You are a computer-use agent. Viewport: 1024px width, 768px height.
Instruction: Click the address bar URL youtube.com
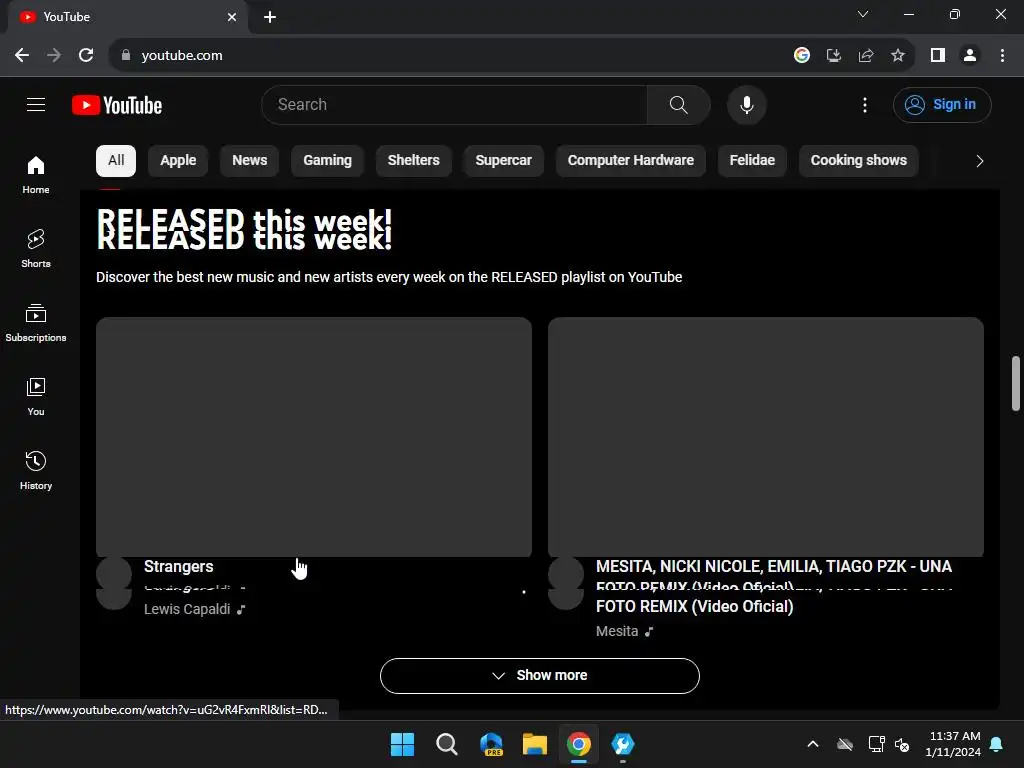coord(182,56)
